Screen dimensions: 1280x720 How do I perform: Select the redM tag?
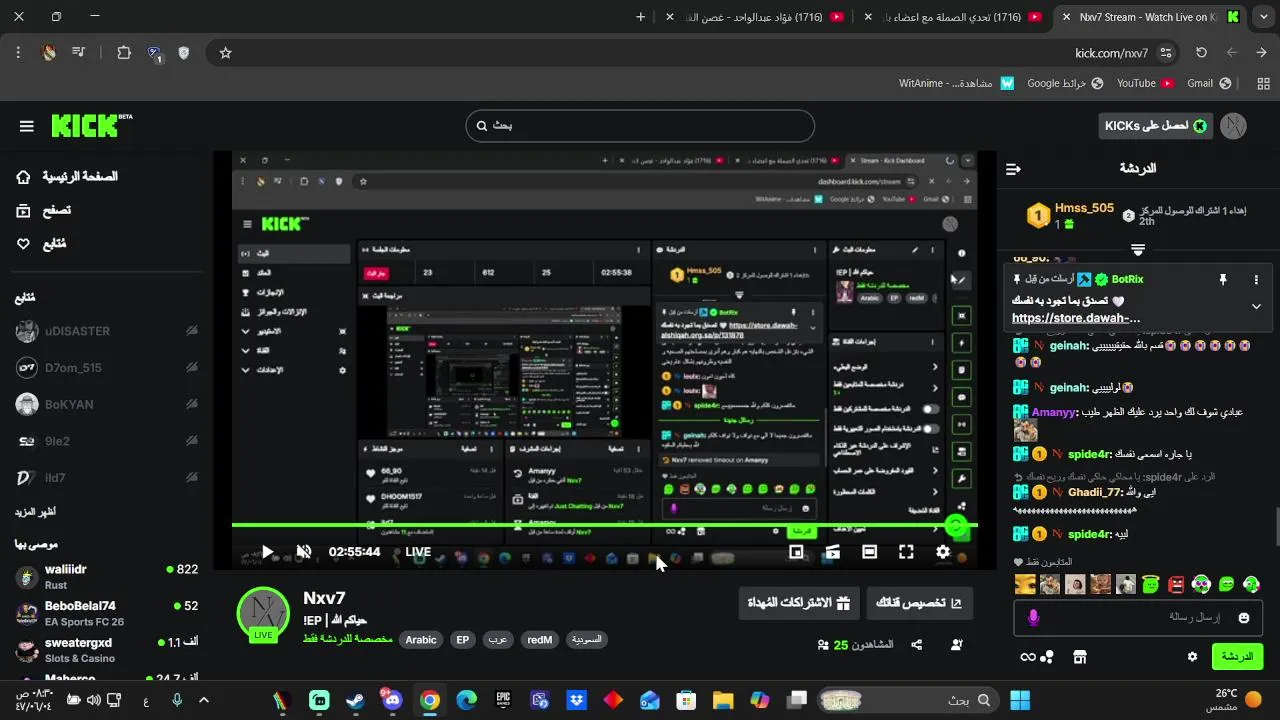(x=540, y=640)
